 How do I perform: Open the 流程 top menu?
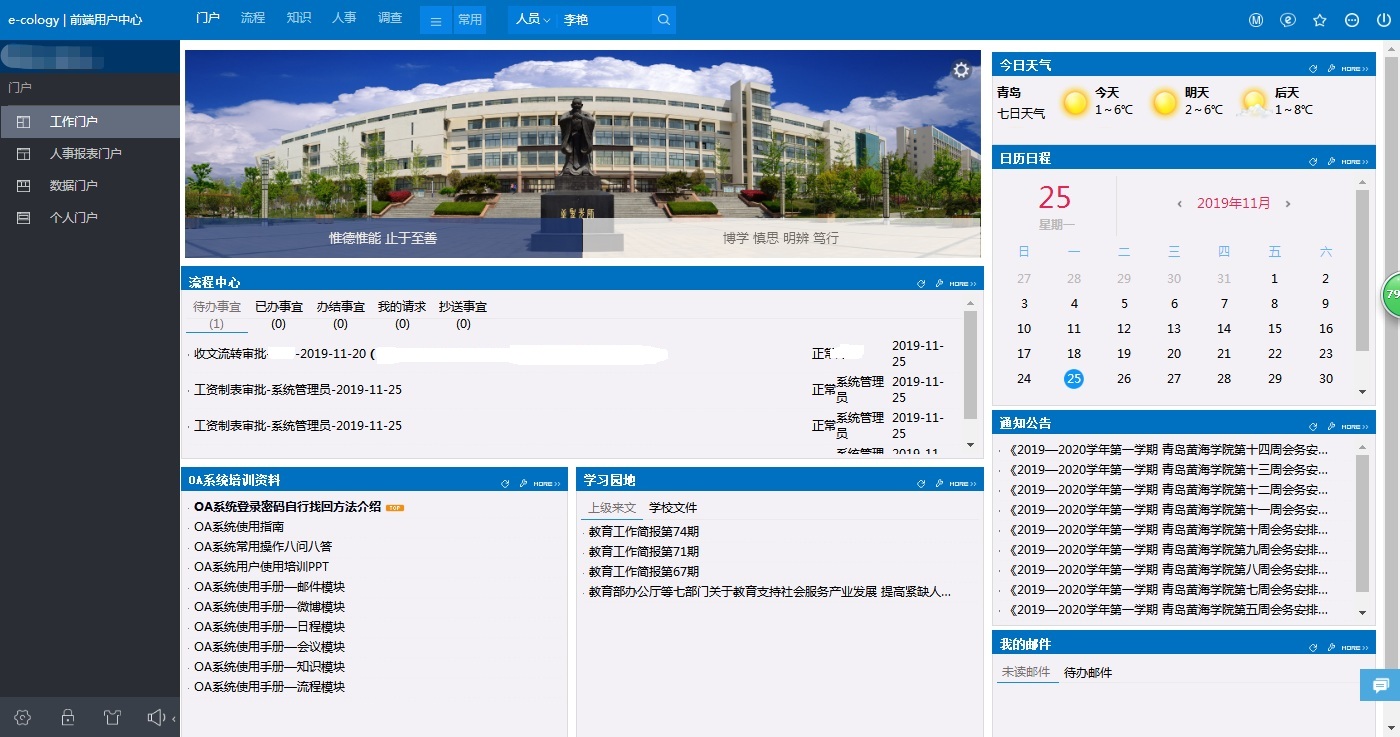pyautogui.click(x=253, y=18)
